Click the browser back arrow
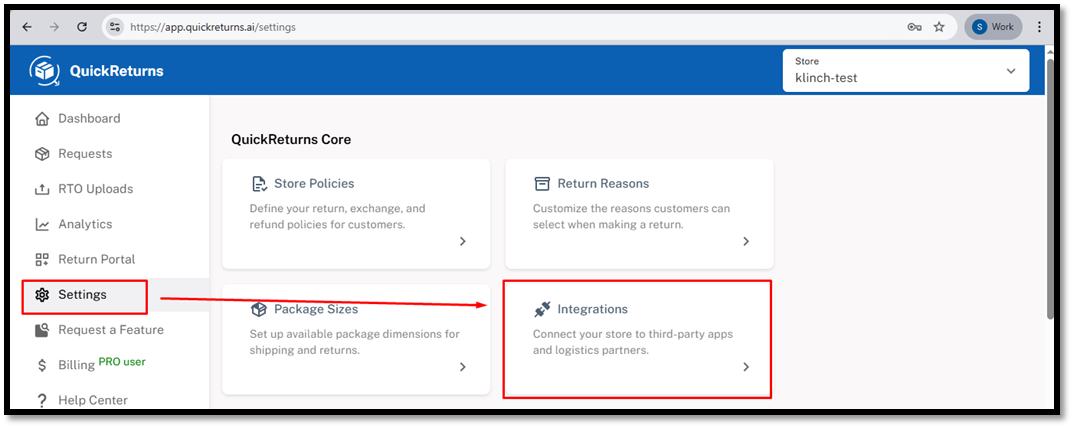Screen dimensions: 1073x428 (x=27, y=27)
